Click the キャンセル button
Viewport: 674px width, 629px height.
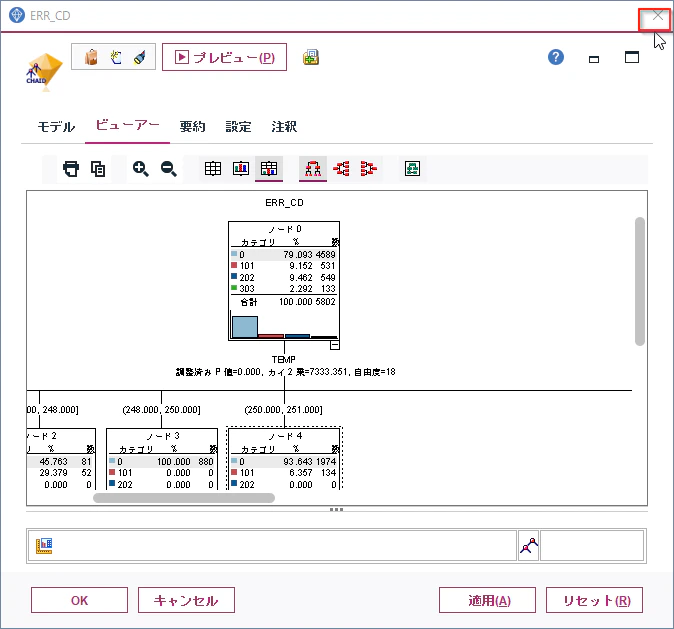coord(186,600)
